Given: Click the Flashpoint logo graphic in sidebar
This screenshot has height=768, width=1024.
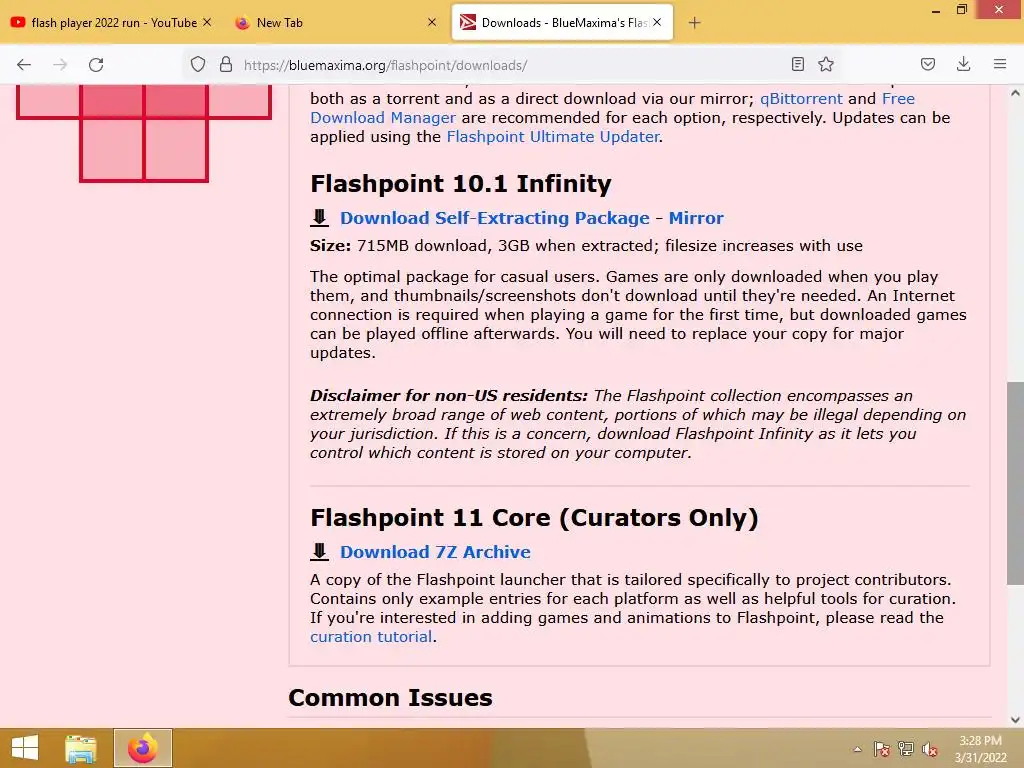Looking at the screenshot, I should coord(144,133).
